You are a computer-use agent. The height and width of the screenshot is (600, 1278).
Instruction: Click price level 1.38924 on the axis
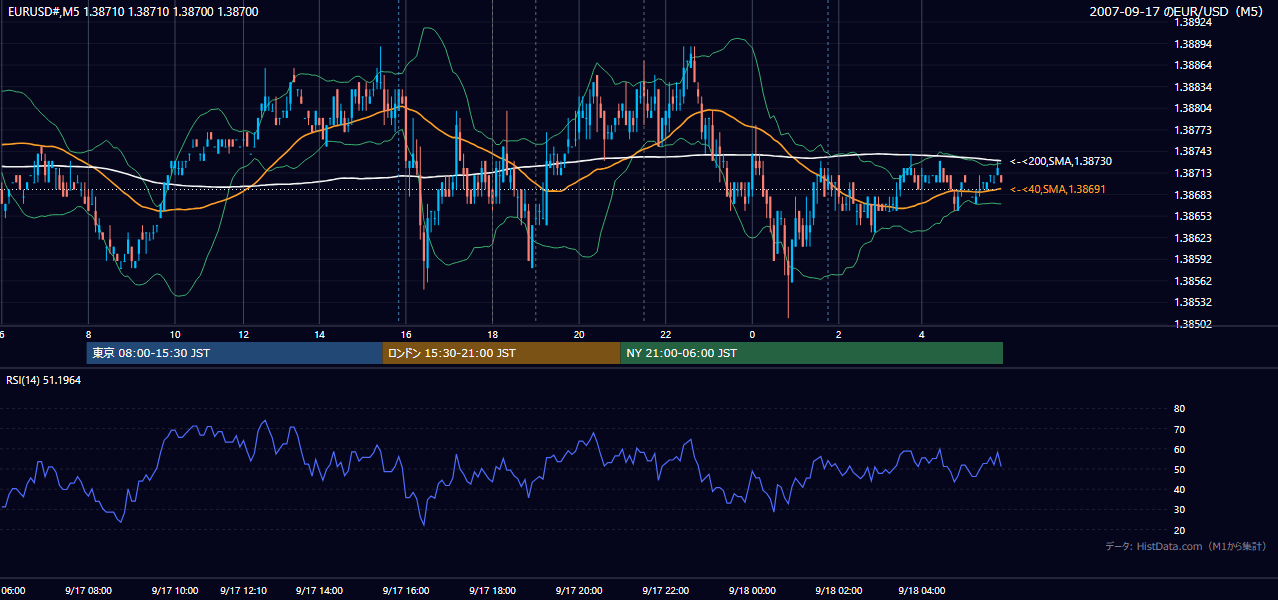coord(1194,22)
